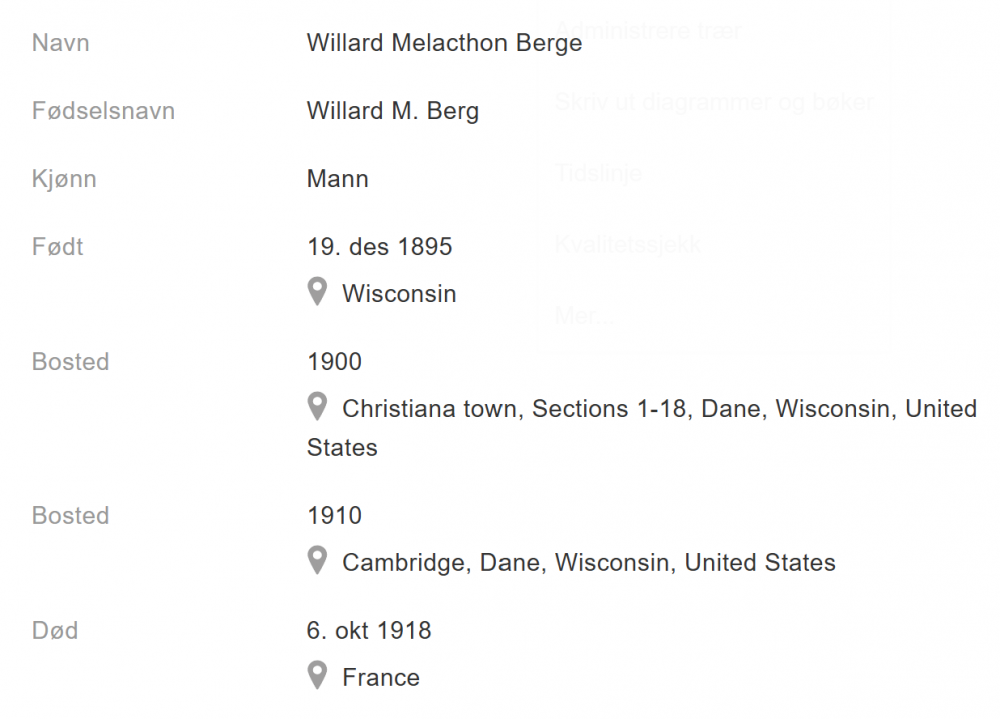
Task: Click the name Willard Melacthon Berge
Action: tap(444, 43)
